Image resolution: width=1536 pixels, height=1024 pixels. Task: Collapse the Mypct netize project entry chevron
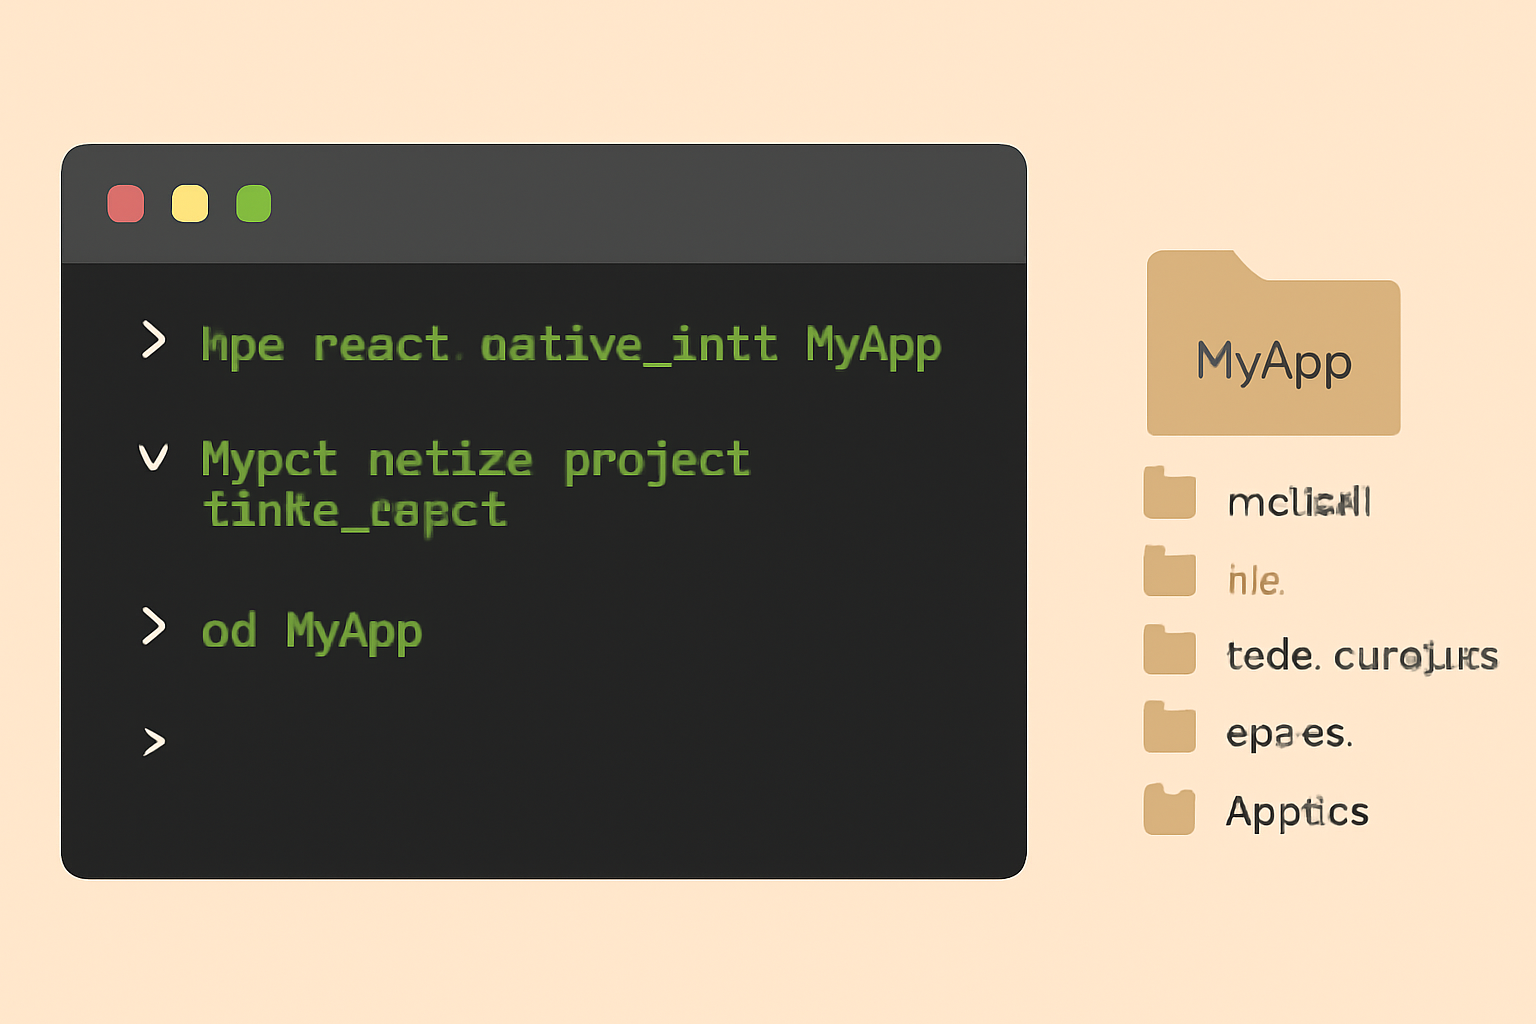pyautogui.click(x=155, y=458)
